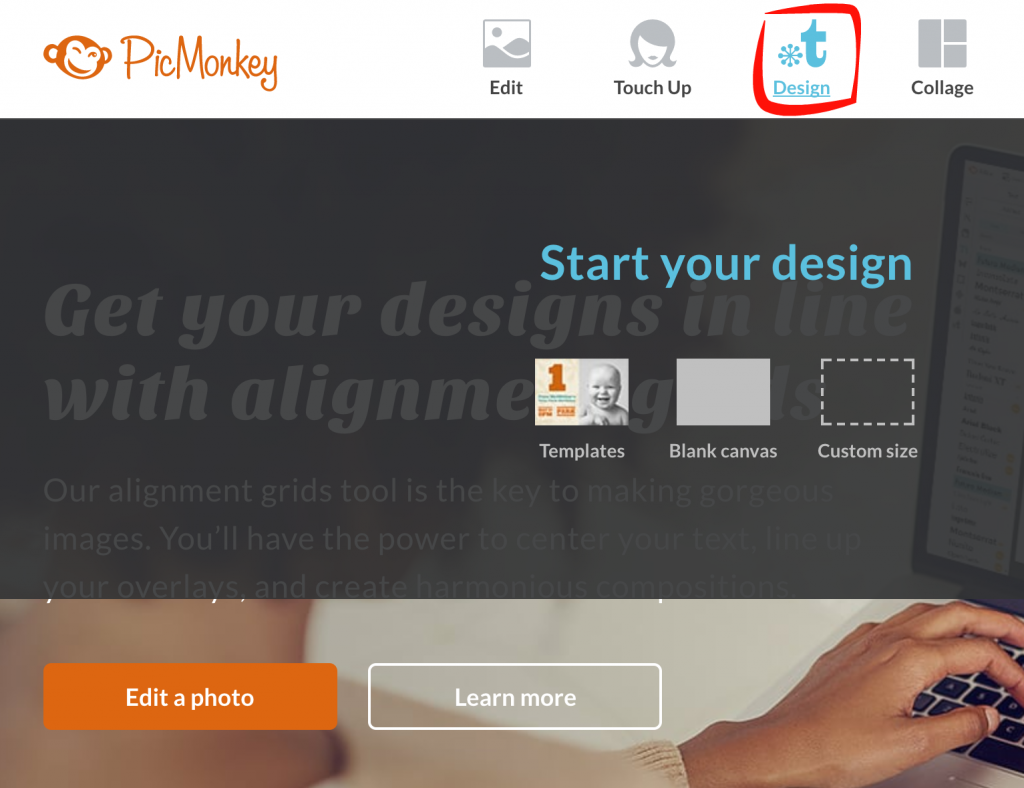The width and height of the screenshot is (1024, 788).
Task: Select the Collage menu label
Action: pyautogui.click(x=942, y=87)
